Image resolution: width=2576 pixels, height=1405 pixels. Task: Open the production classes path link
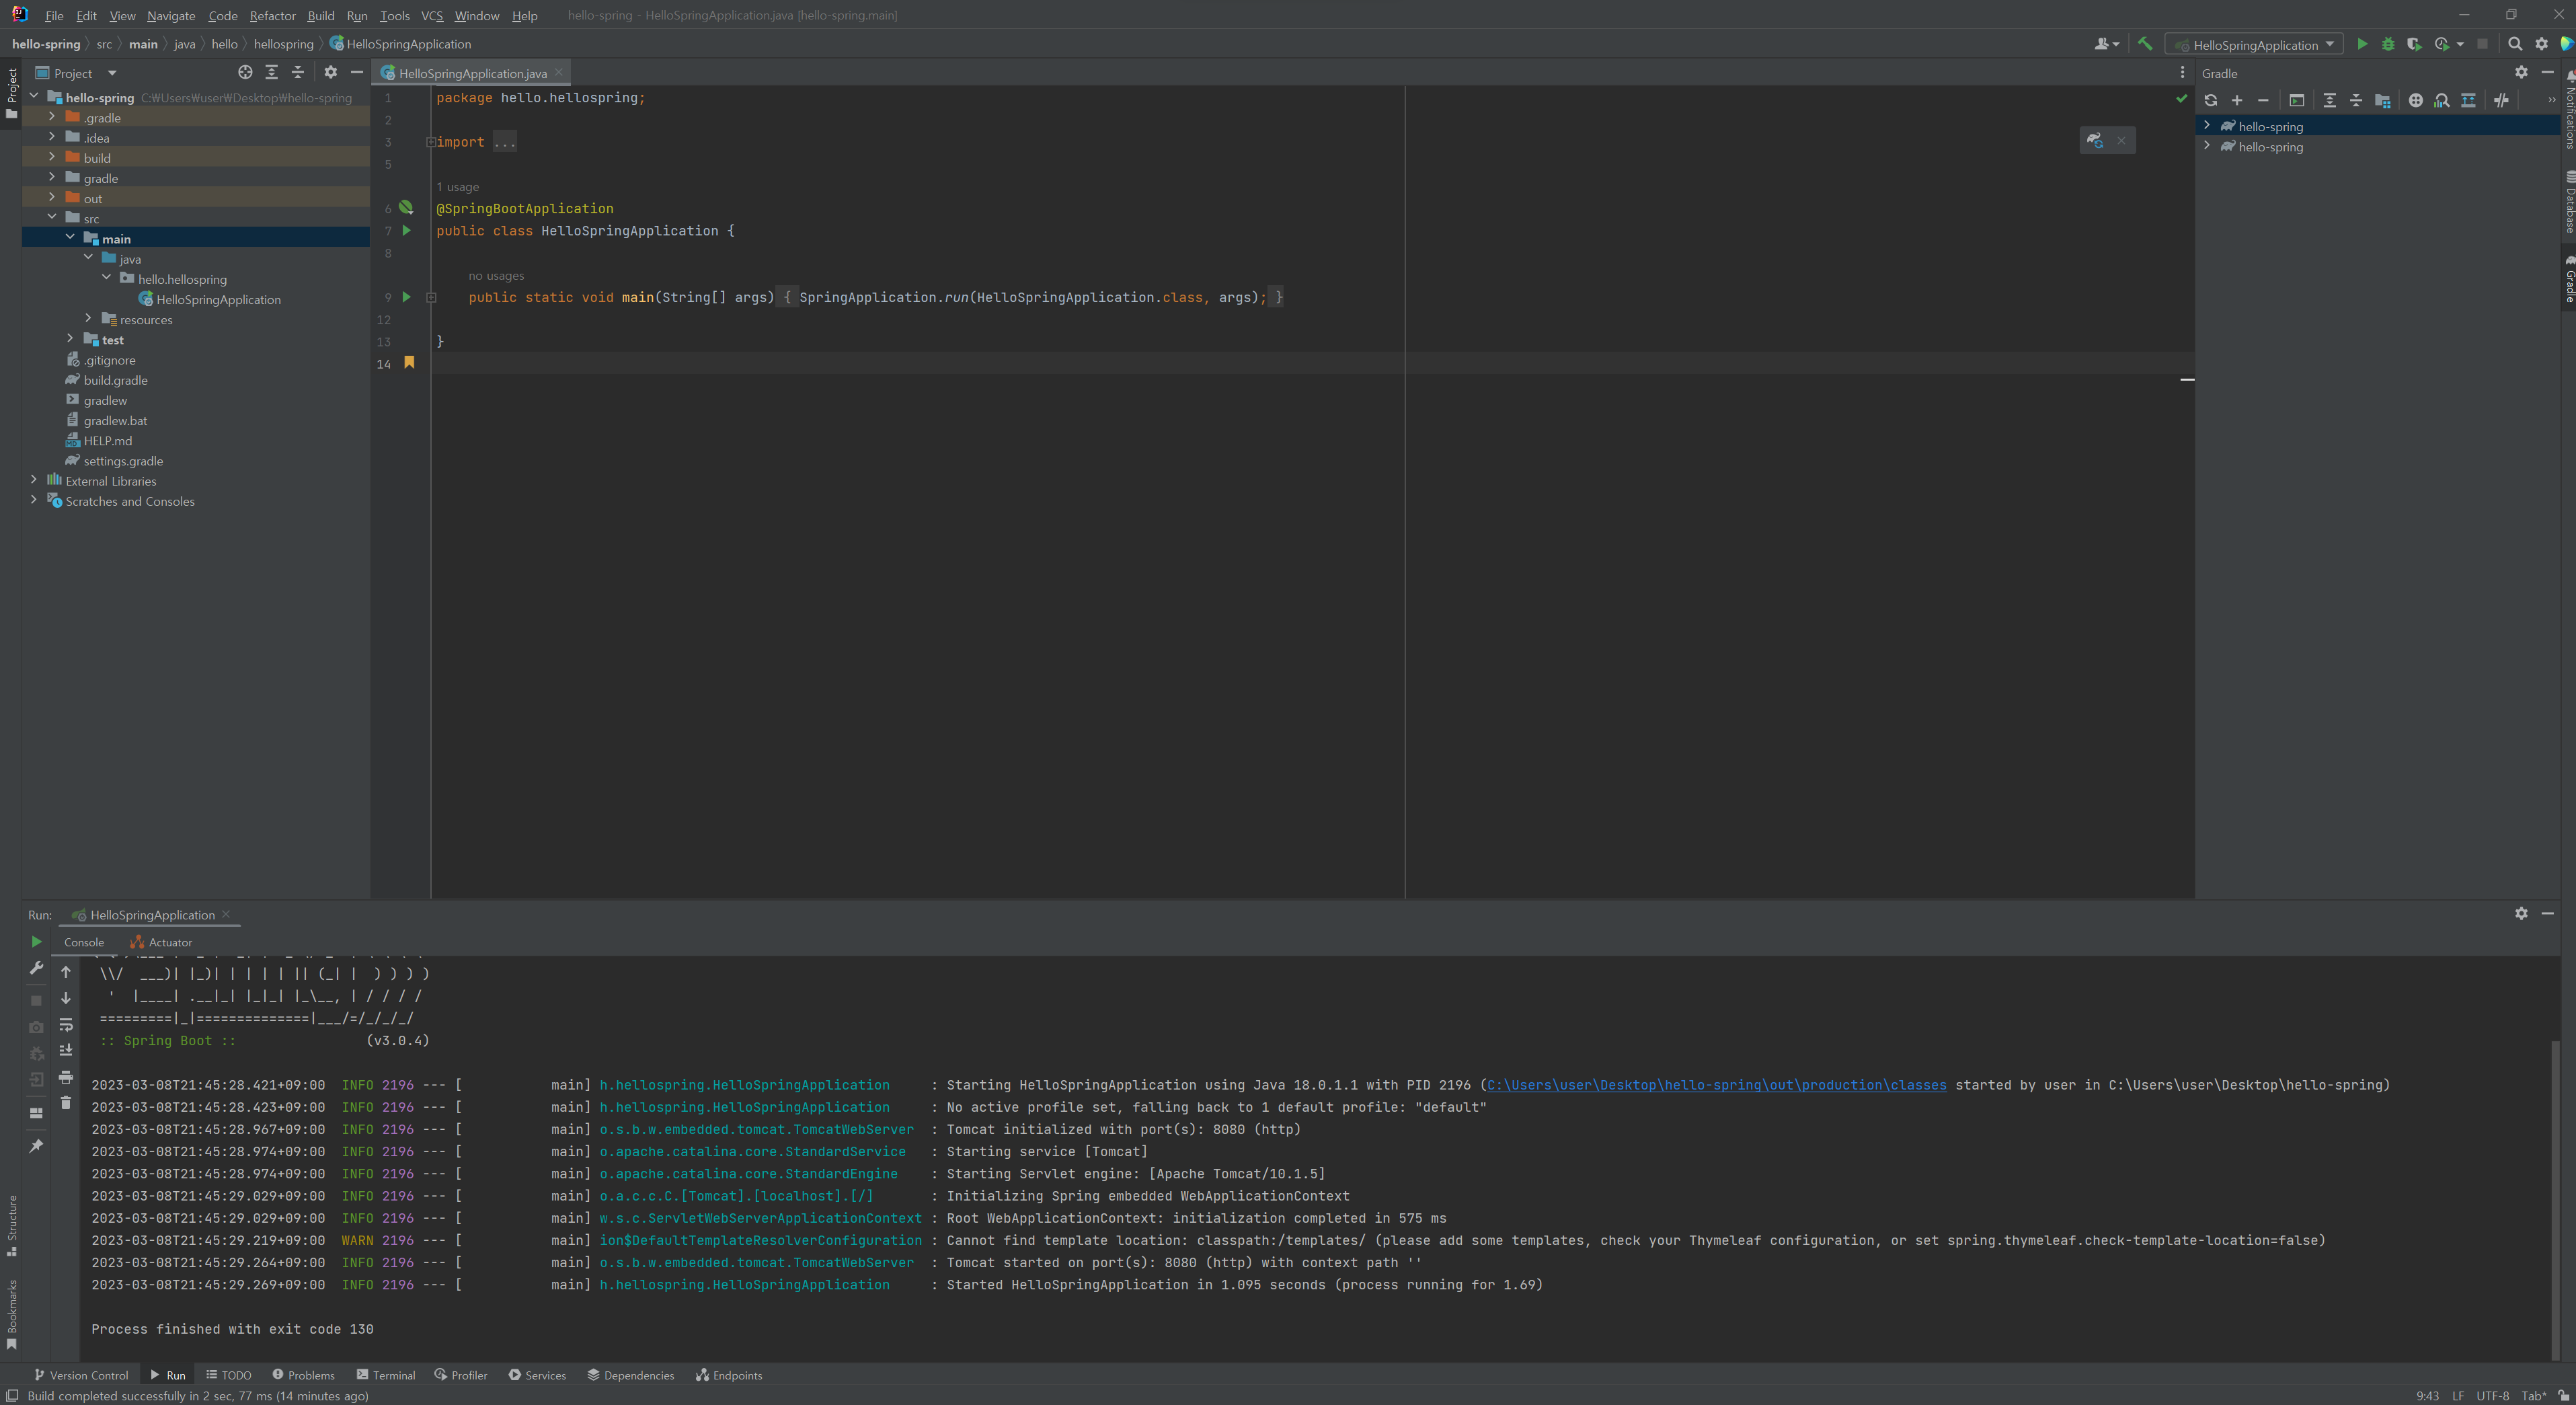(x=1716, y=1085)
